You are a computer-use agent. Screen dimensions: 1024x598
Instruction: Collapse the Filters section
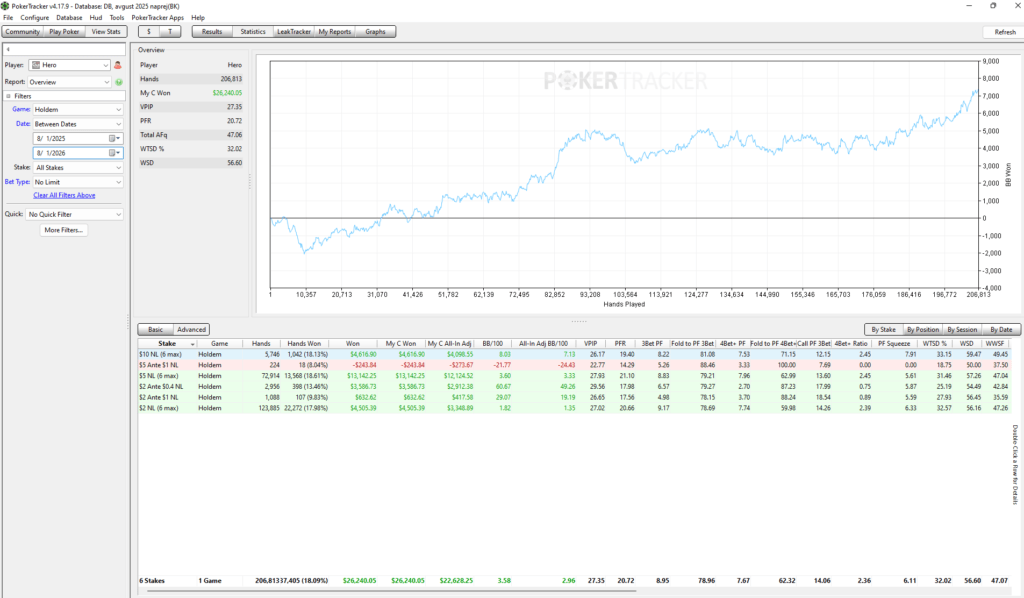(x=8, y=96)
